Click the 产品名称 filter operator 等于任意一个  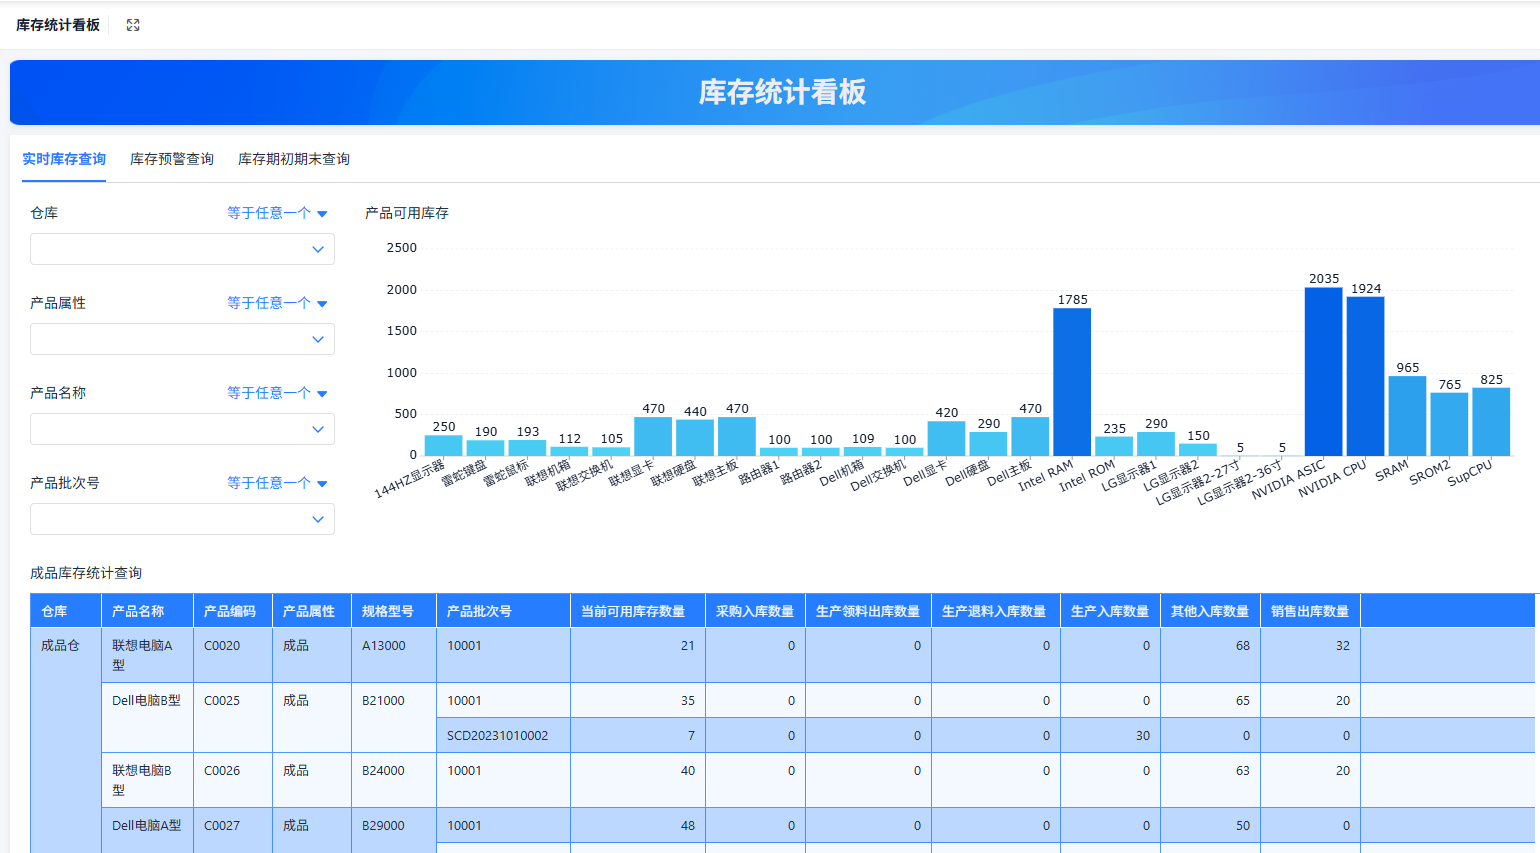(276, 392)
